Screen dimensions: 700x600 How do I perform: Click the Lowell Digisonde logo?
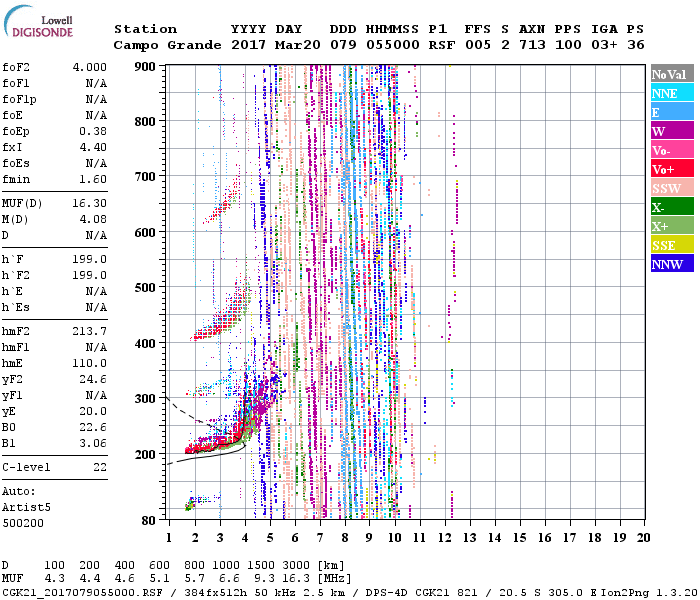38,22
